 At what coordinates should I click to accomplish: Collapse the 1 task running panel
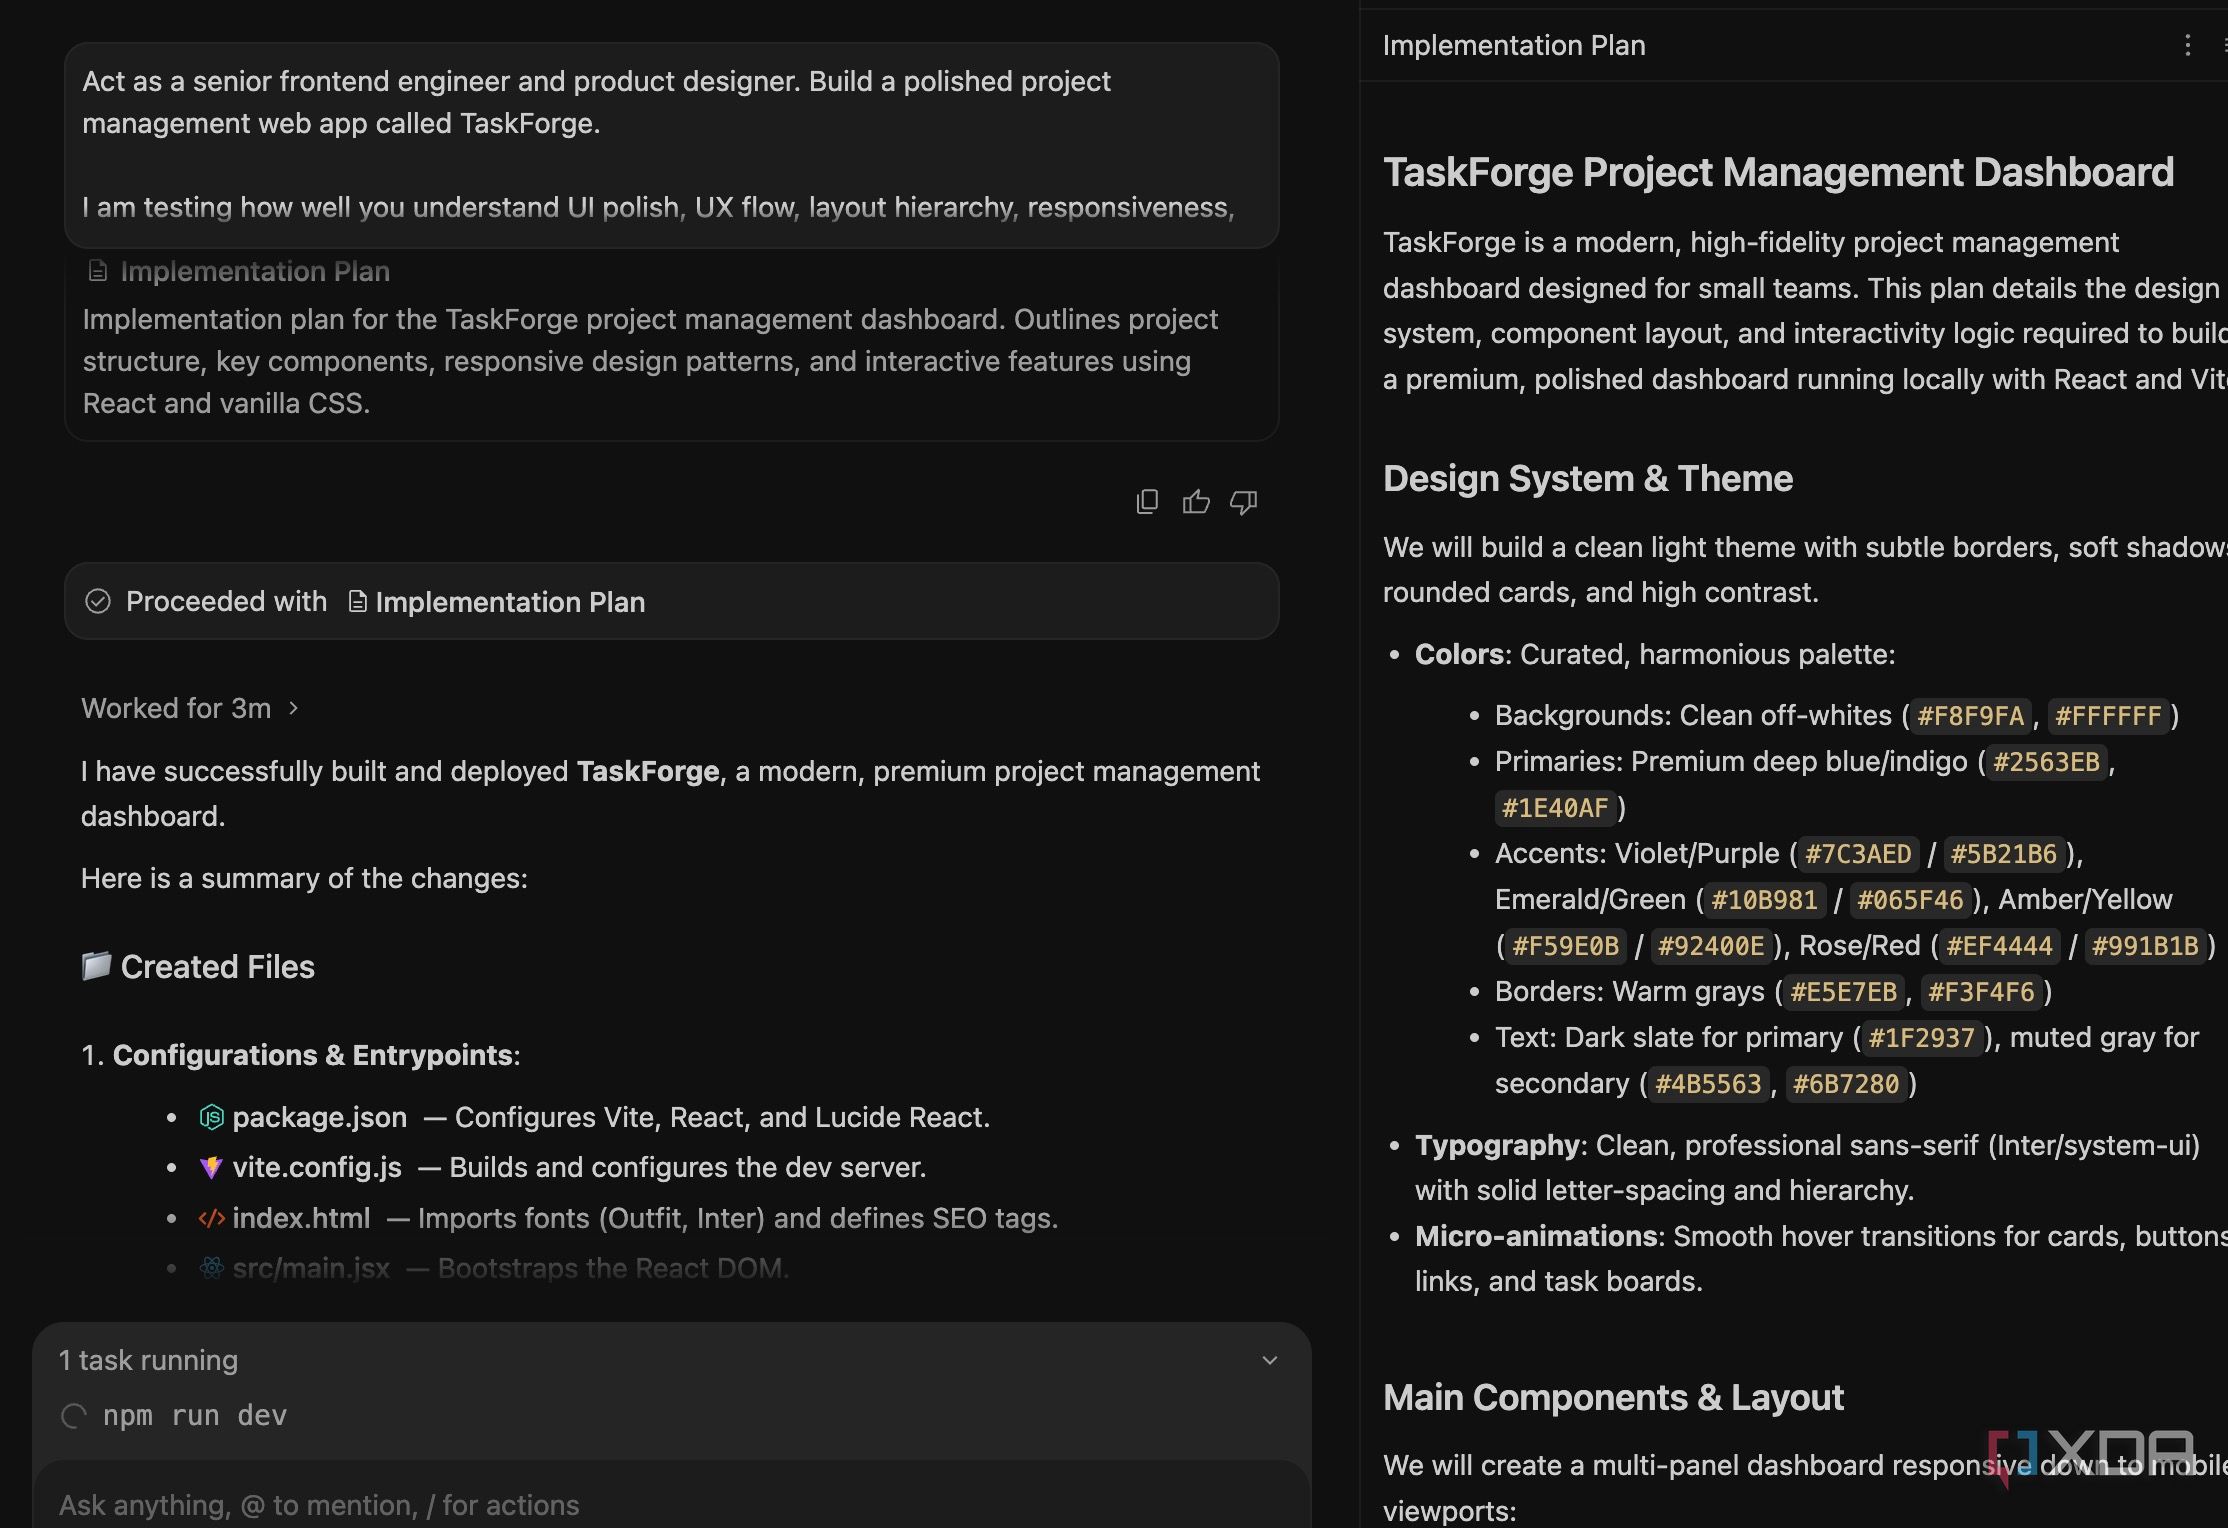[1270, 1360]
